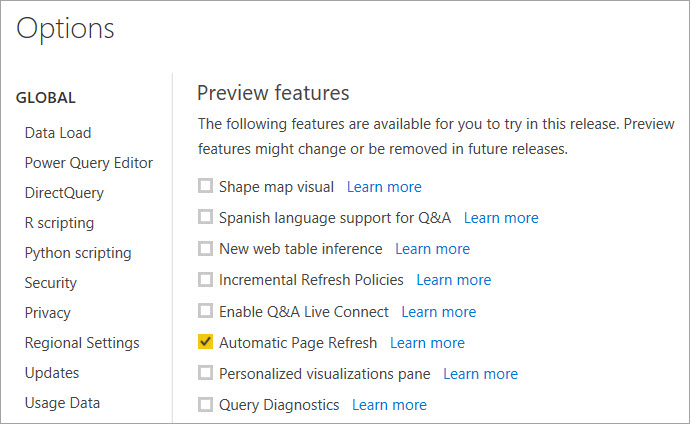Open the Data Load settings
The height and width of the screenshot is (424, 690).
[58, 133]
